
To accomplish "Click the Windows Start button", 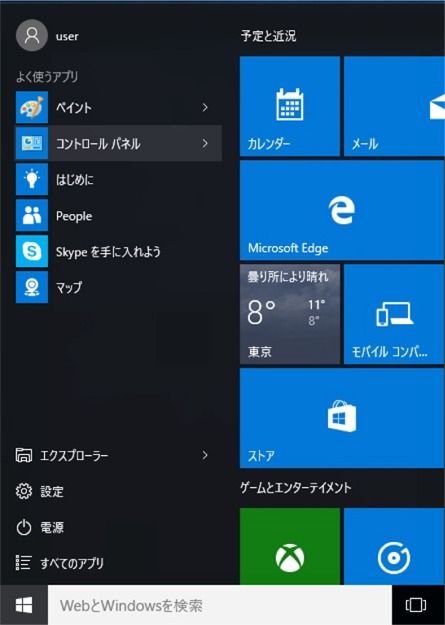I will pos(24,605).
